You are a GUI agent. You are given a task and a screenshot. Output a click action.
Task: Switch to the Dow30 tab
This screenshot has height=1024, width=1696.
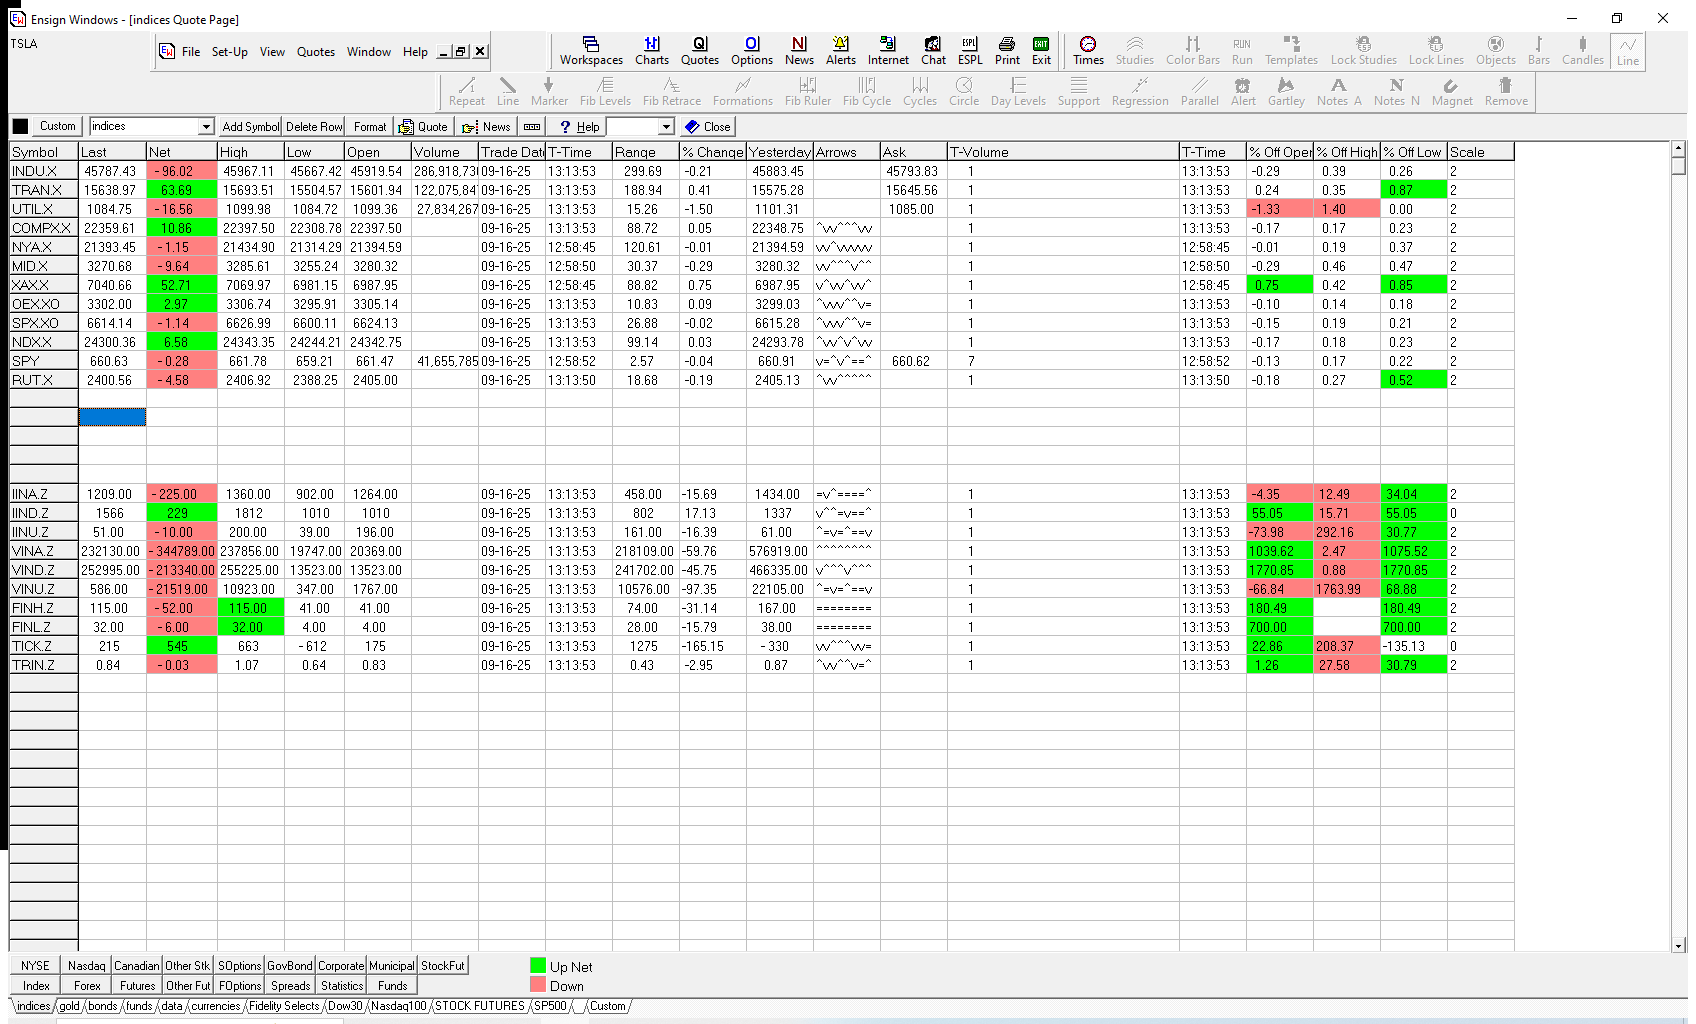click(345, 1006)
